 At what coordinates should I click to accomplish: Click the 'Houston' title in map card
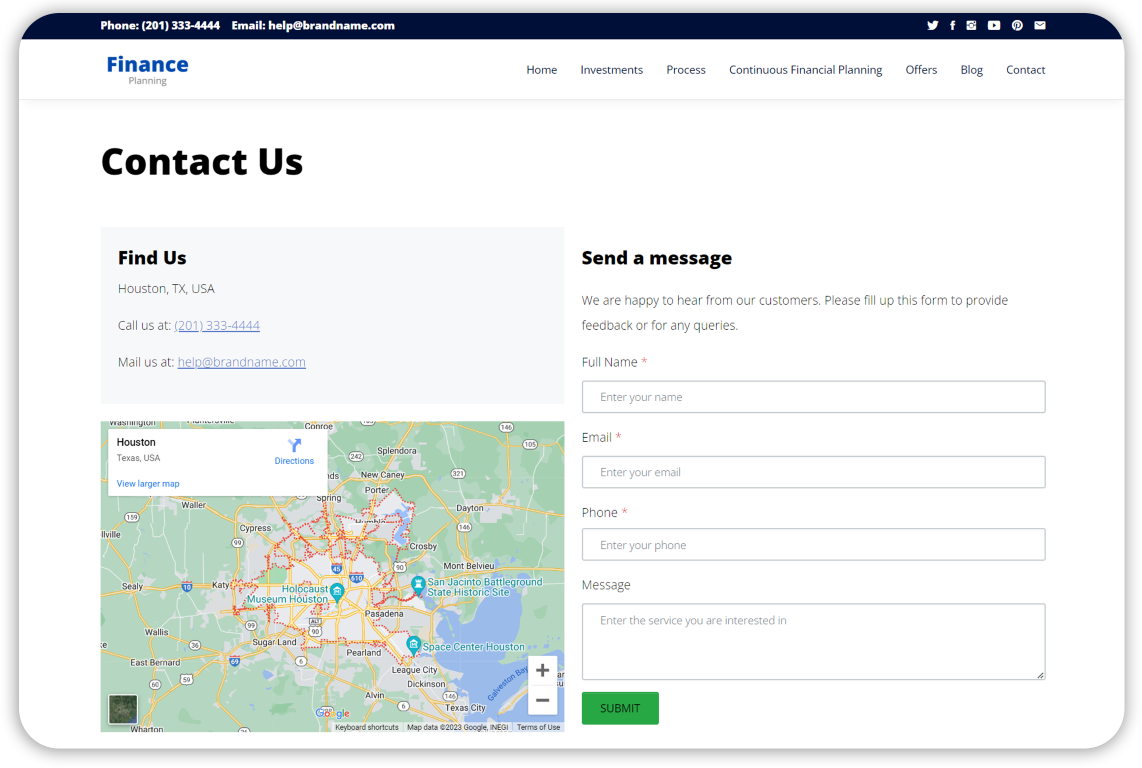tap(136, 442)
